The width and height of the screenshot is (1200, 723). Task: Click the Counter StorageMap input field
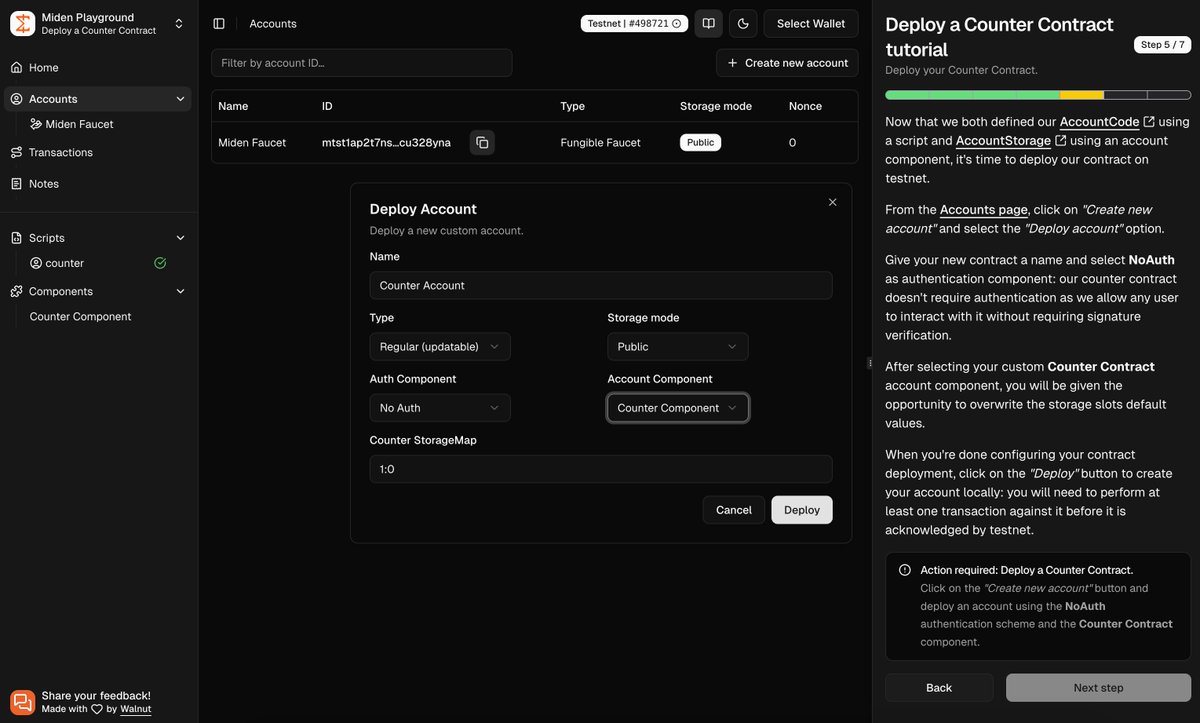601,469
